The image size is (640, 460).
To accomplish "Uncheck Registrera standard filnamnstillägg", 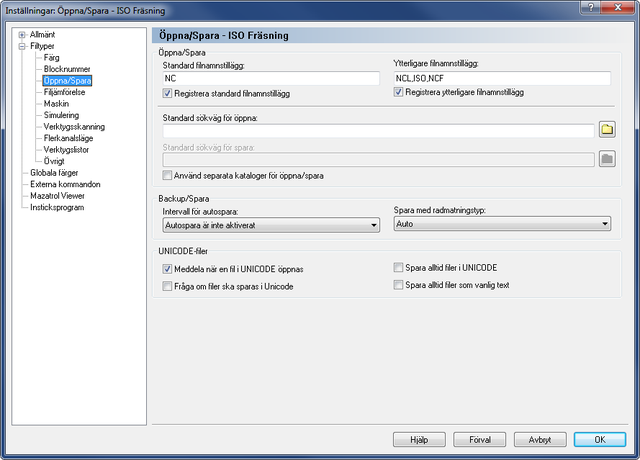I will coord(167,93).
